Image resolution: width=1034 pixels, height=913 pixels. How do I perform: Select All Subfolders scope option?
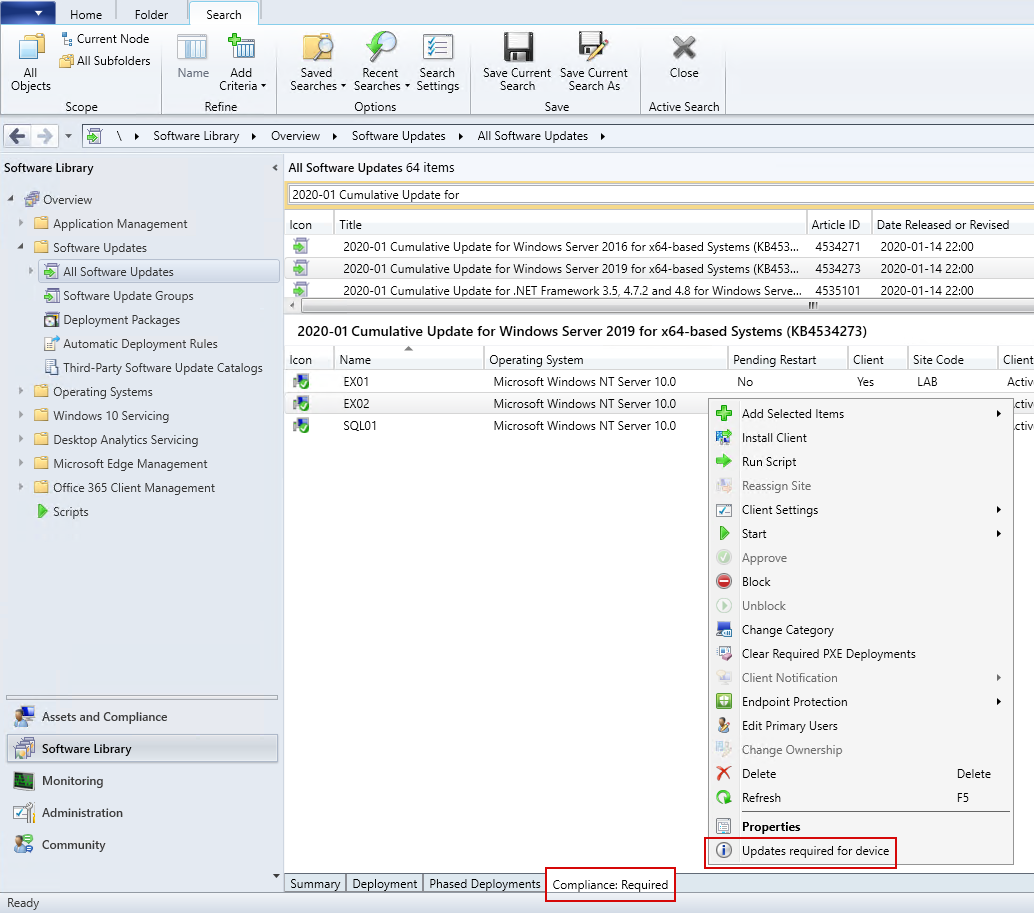106,61
